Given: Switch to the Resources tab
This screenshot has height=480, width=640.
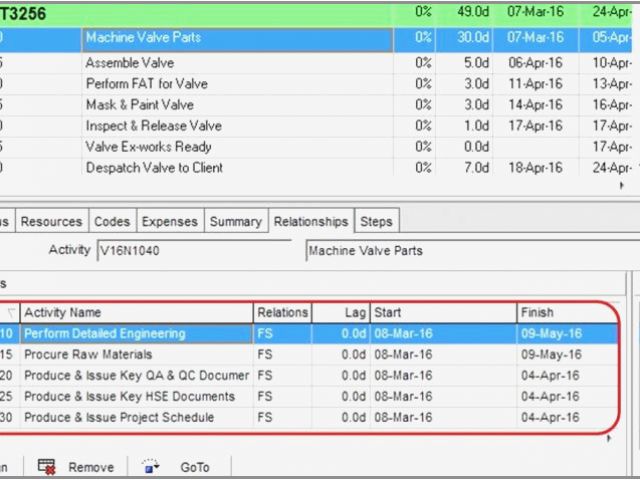Looking at the screenshot, I should point(51,221).
